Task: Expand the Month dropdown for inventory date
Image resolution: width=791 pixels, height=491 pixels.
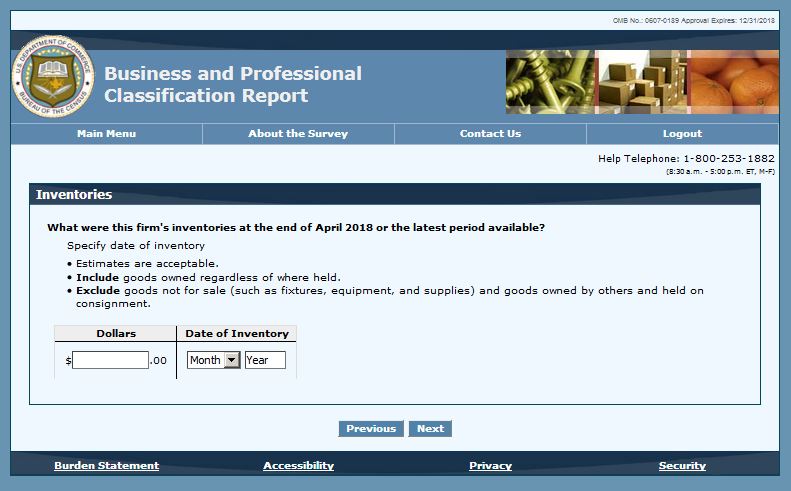Action: [213, 360]
